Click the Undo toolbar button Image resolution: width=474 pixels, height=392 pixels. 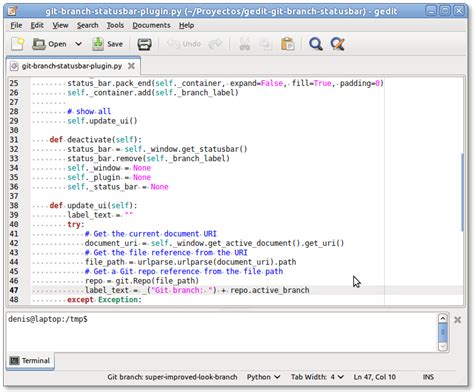pos(184,44)
